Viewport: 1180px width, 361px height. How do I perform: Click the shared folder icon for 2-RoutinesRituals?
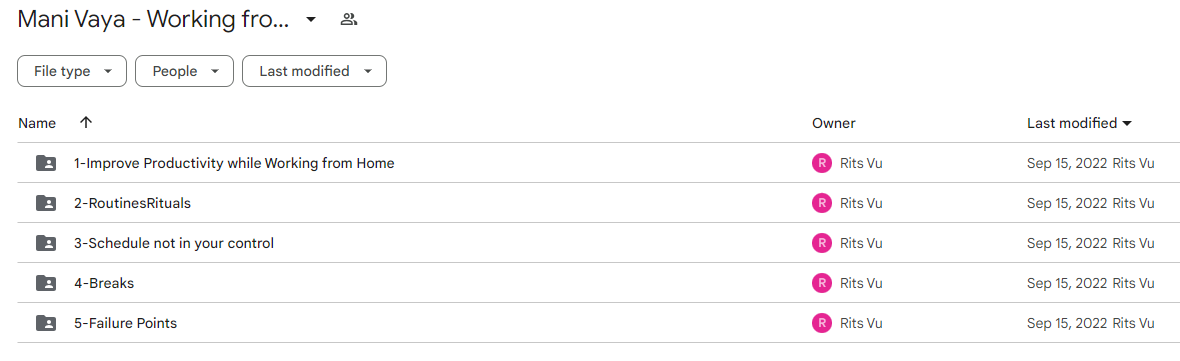46,203
